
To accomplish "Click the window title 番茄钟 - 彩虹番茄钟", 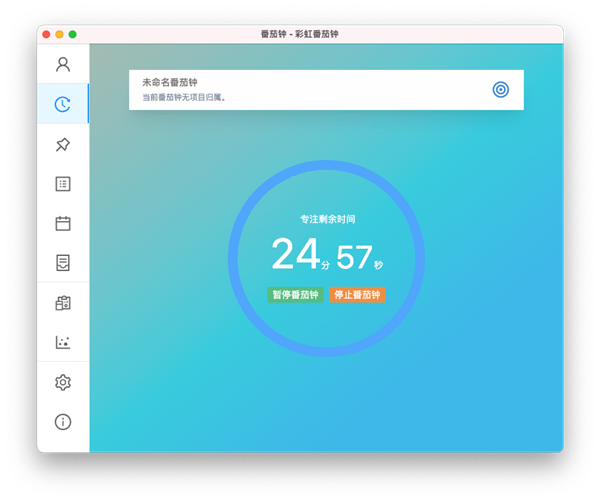I will [299, 34].
